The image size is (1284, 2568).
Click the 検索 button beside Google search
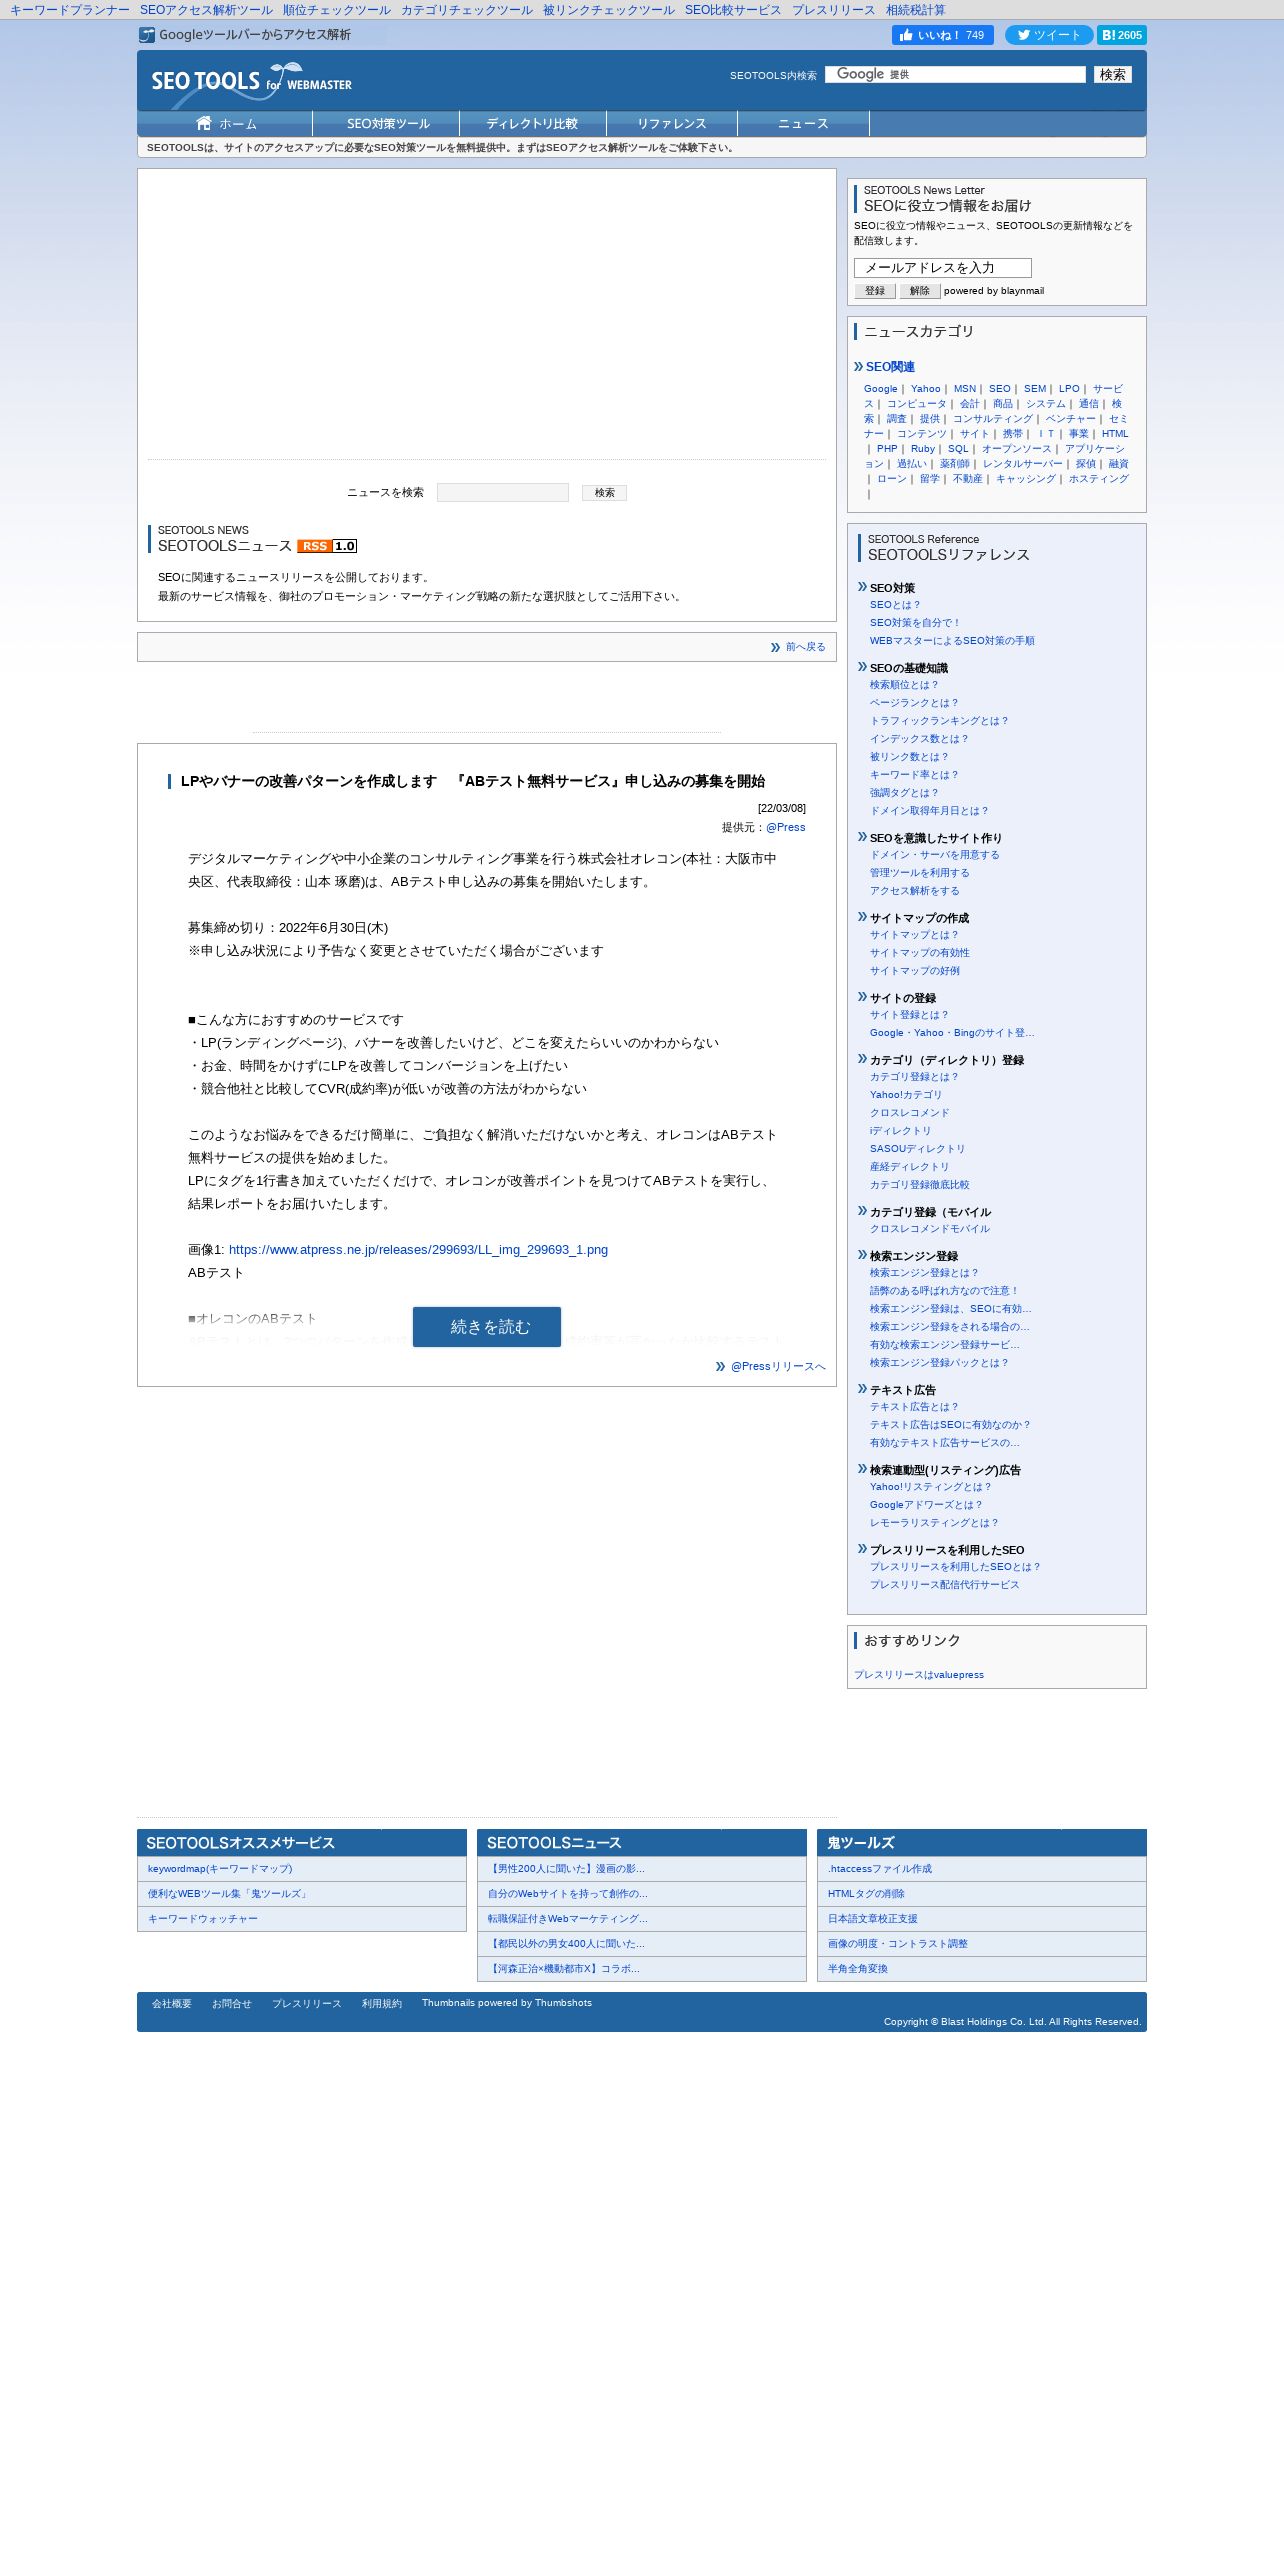tap(1112, 74)
